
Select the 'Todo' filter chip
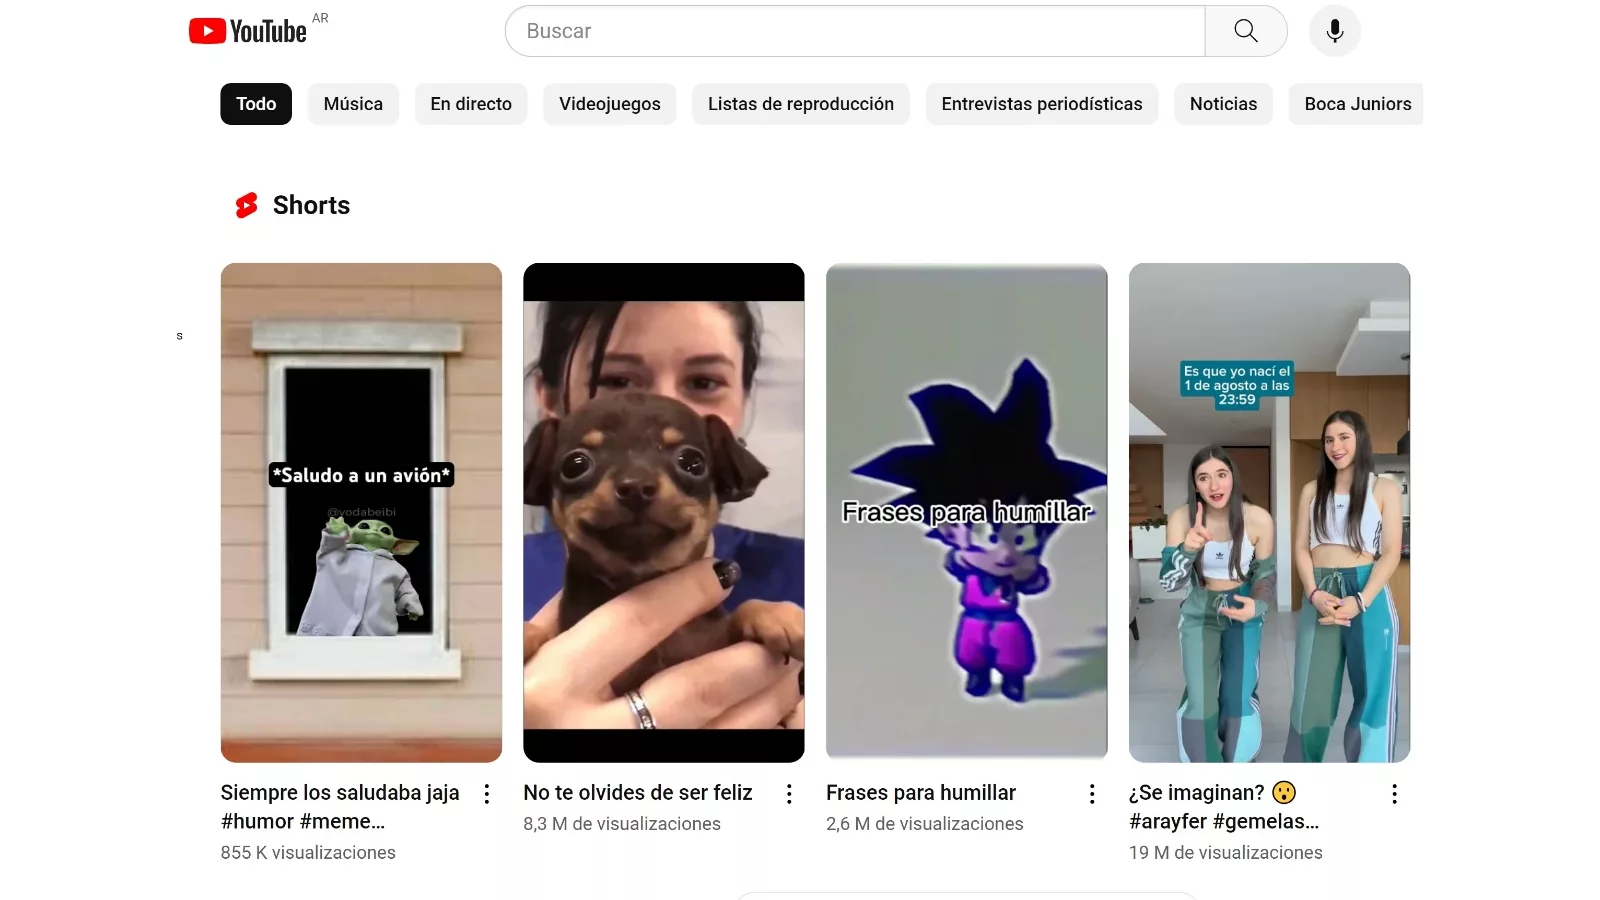(256, 104)
